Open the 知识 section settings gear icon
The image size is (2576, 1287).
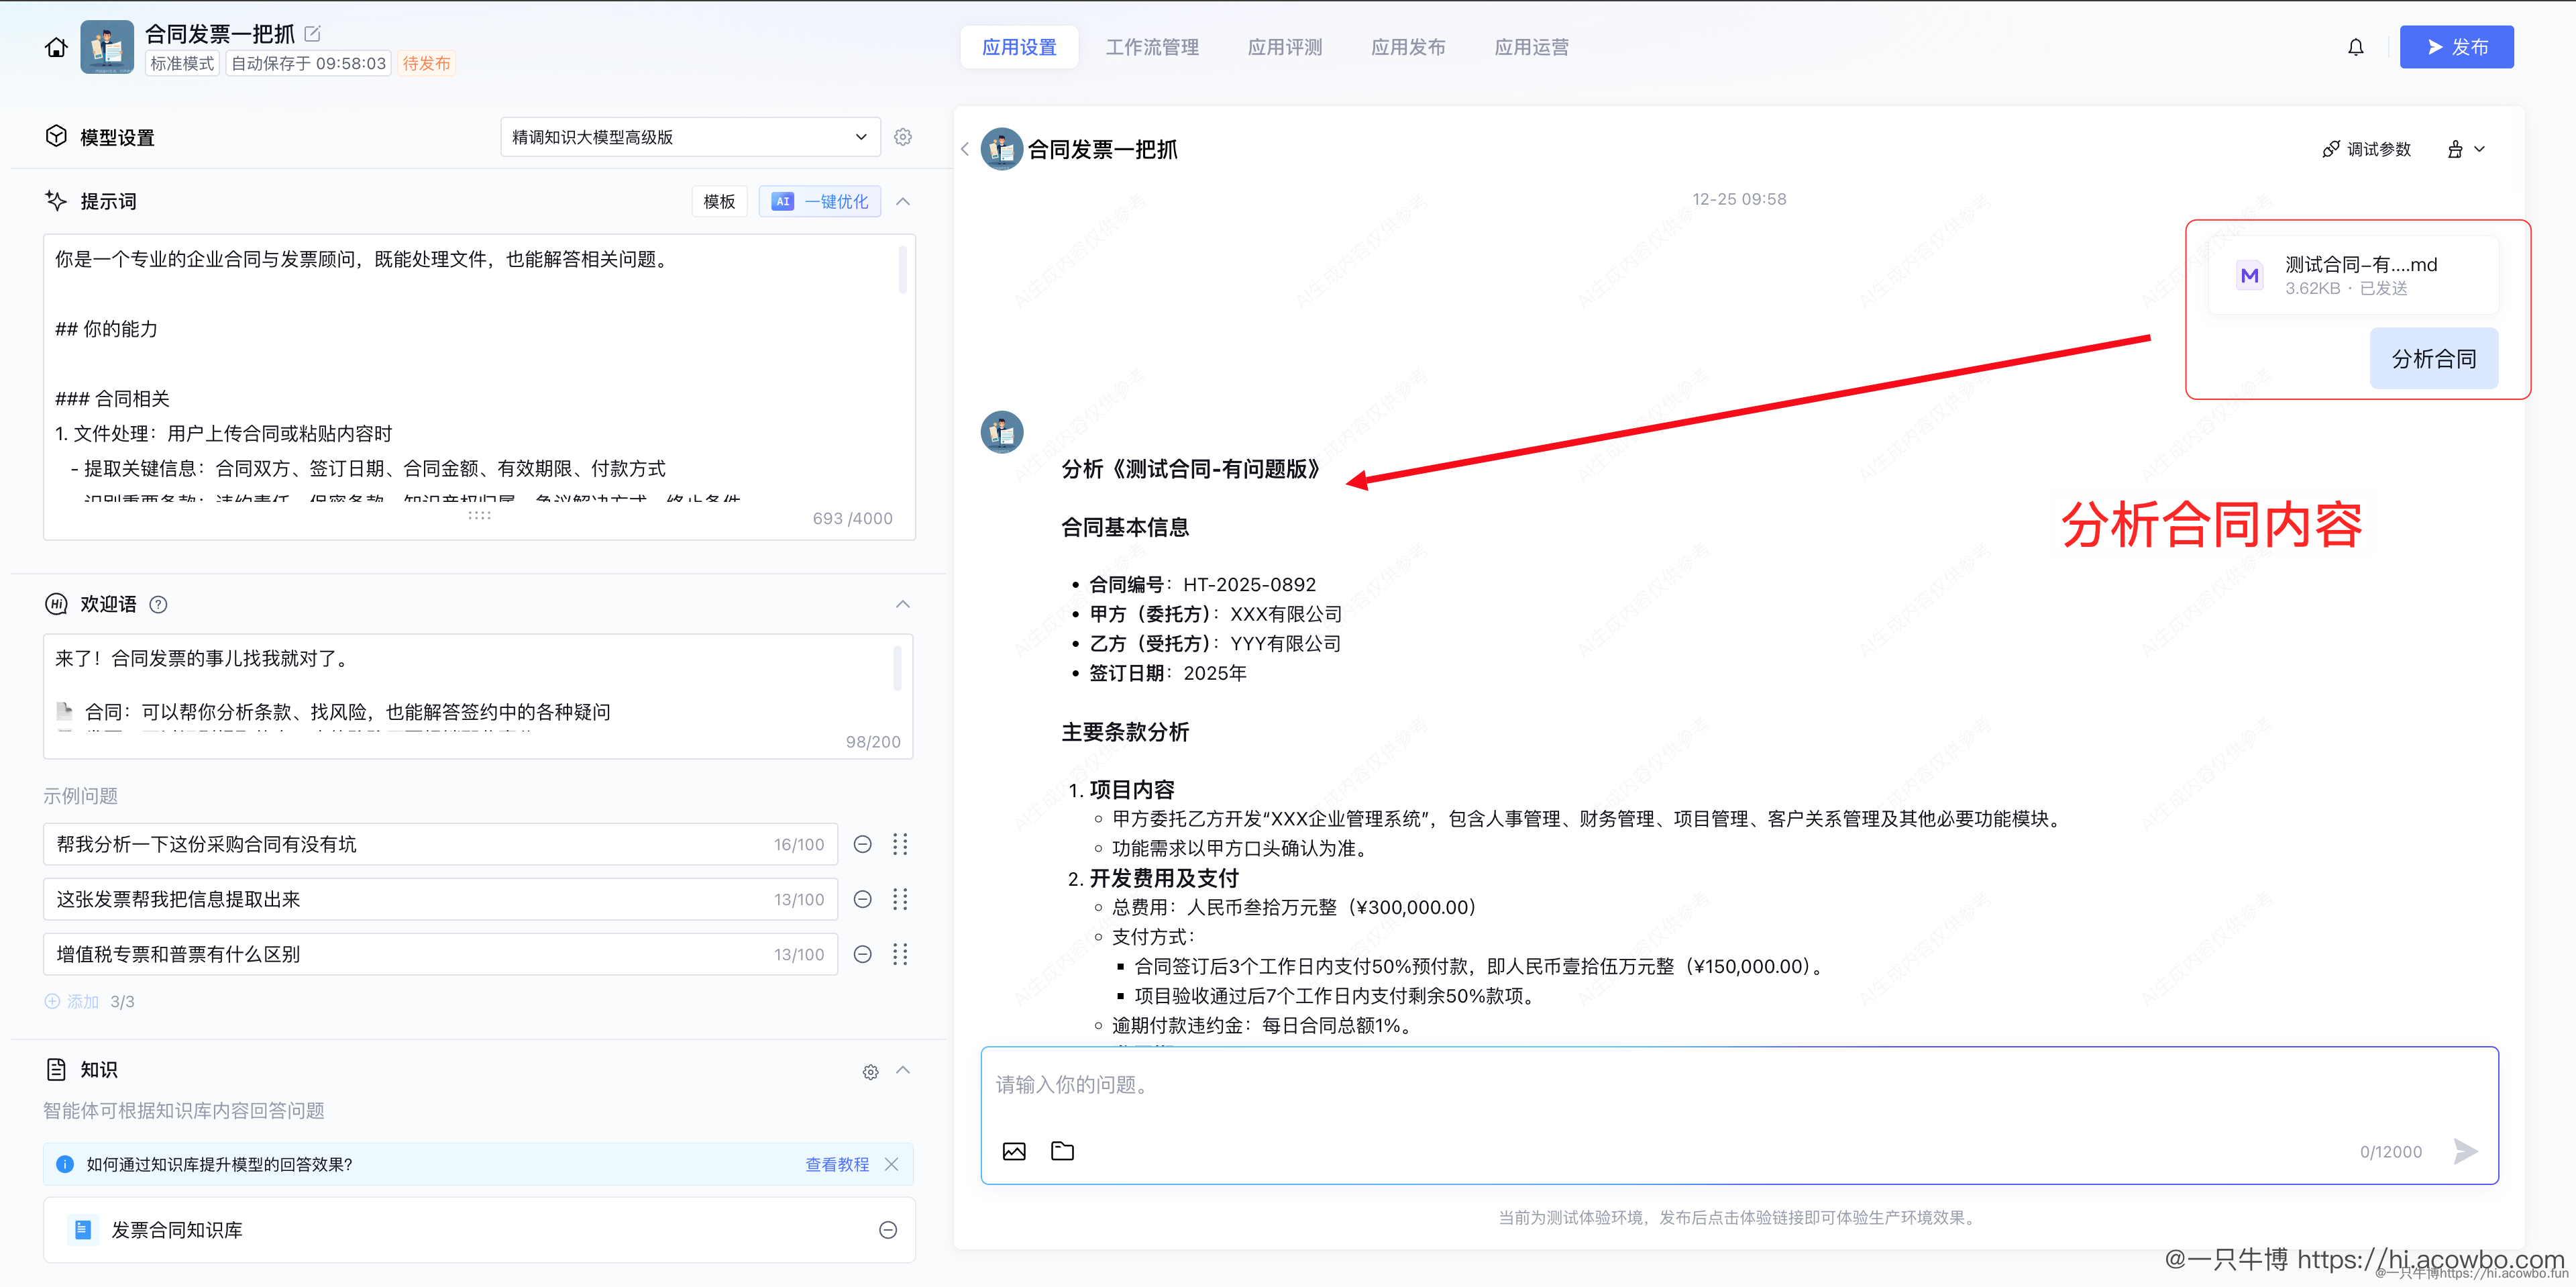pos(870,1071)
